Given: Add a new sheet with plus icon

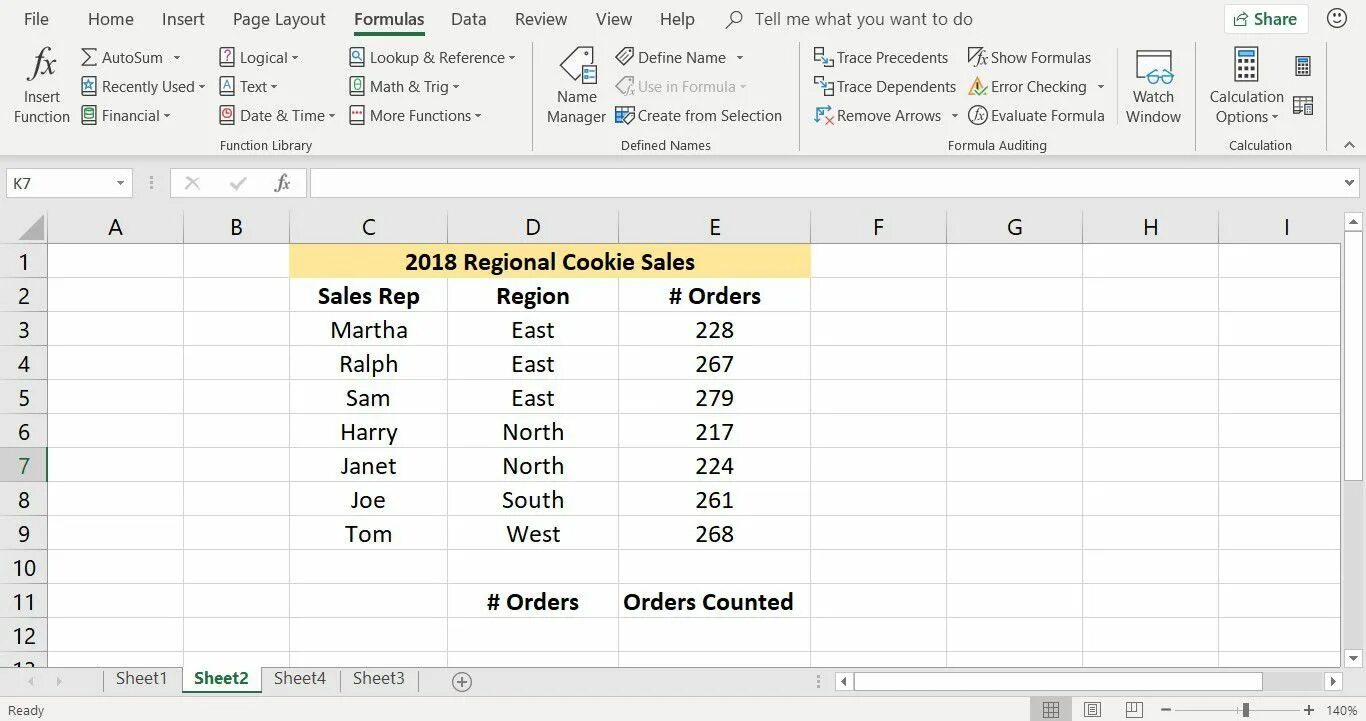Looking at the screenshot, I should pos(461,681).
